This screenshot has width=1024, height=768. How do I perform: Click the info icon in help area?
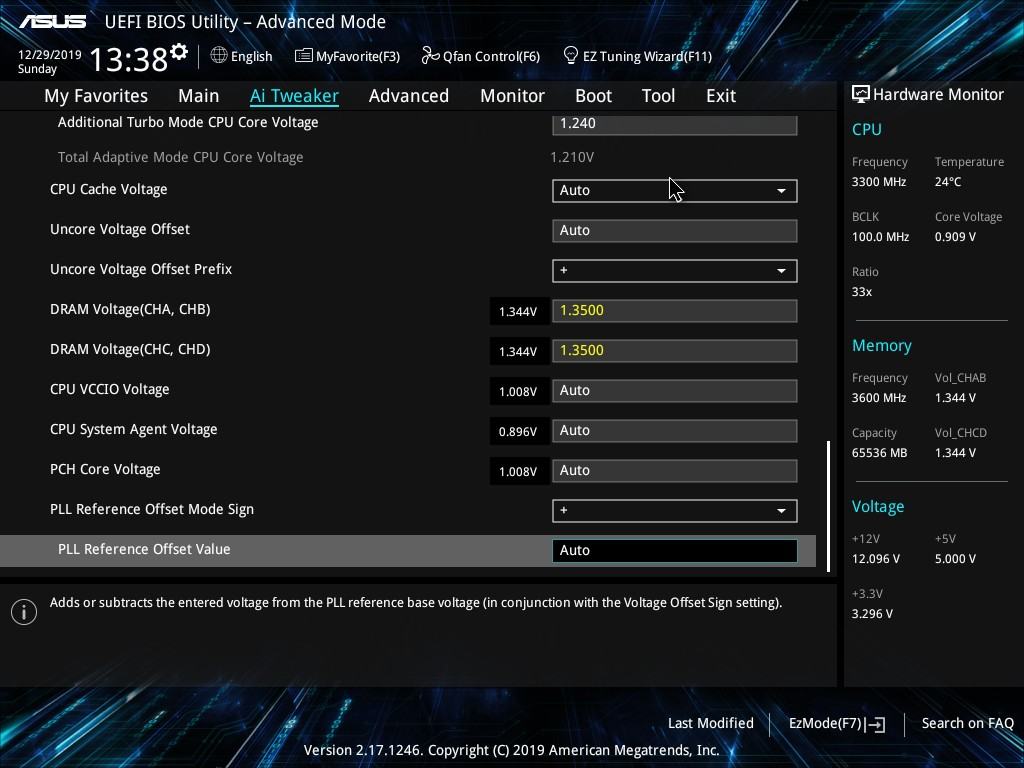click(24, 612)
